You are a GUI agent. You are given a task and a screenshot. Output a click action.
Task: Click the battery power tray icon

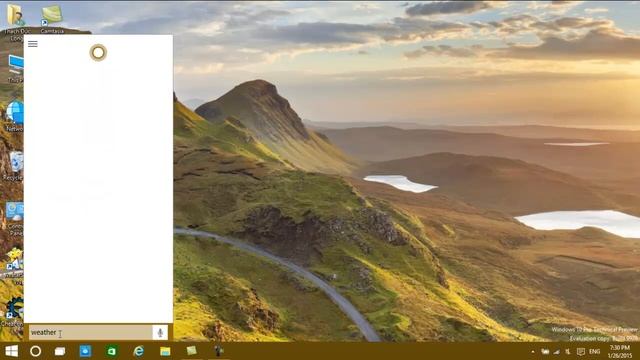(545, 351)
